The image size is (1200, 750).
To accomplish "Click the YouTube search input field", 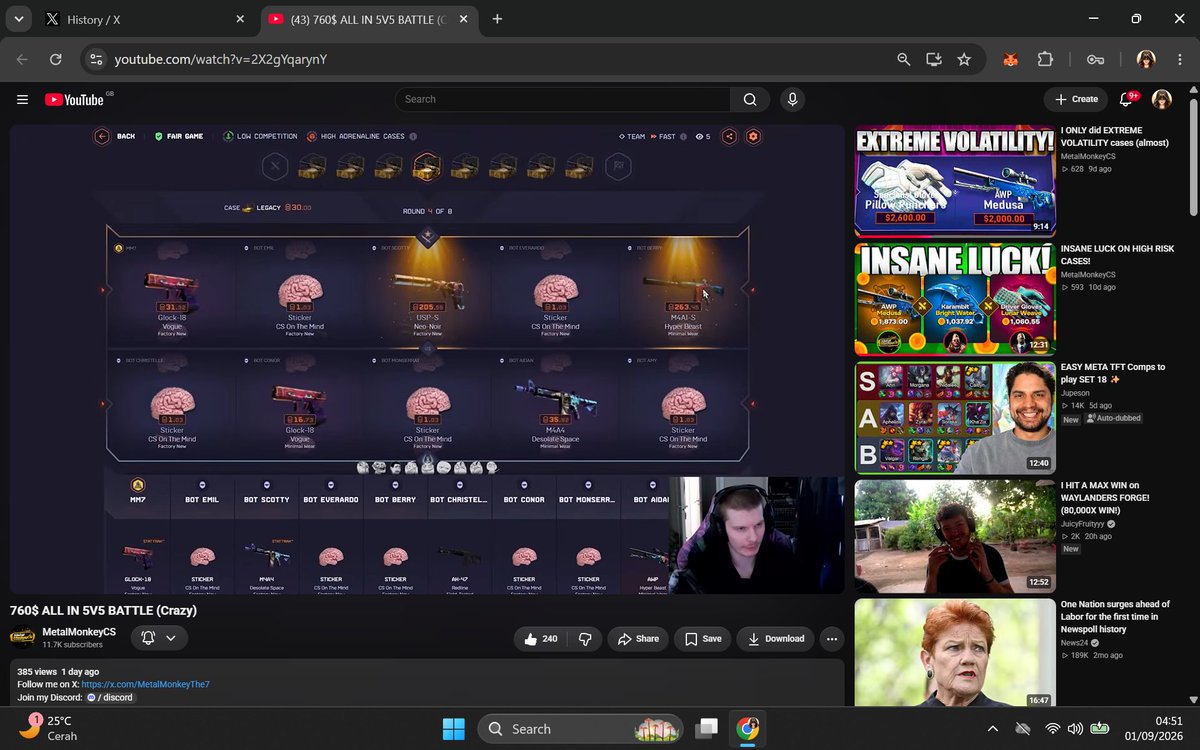I will point(563,99).
